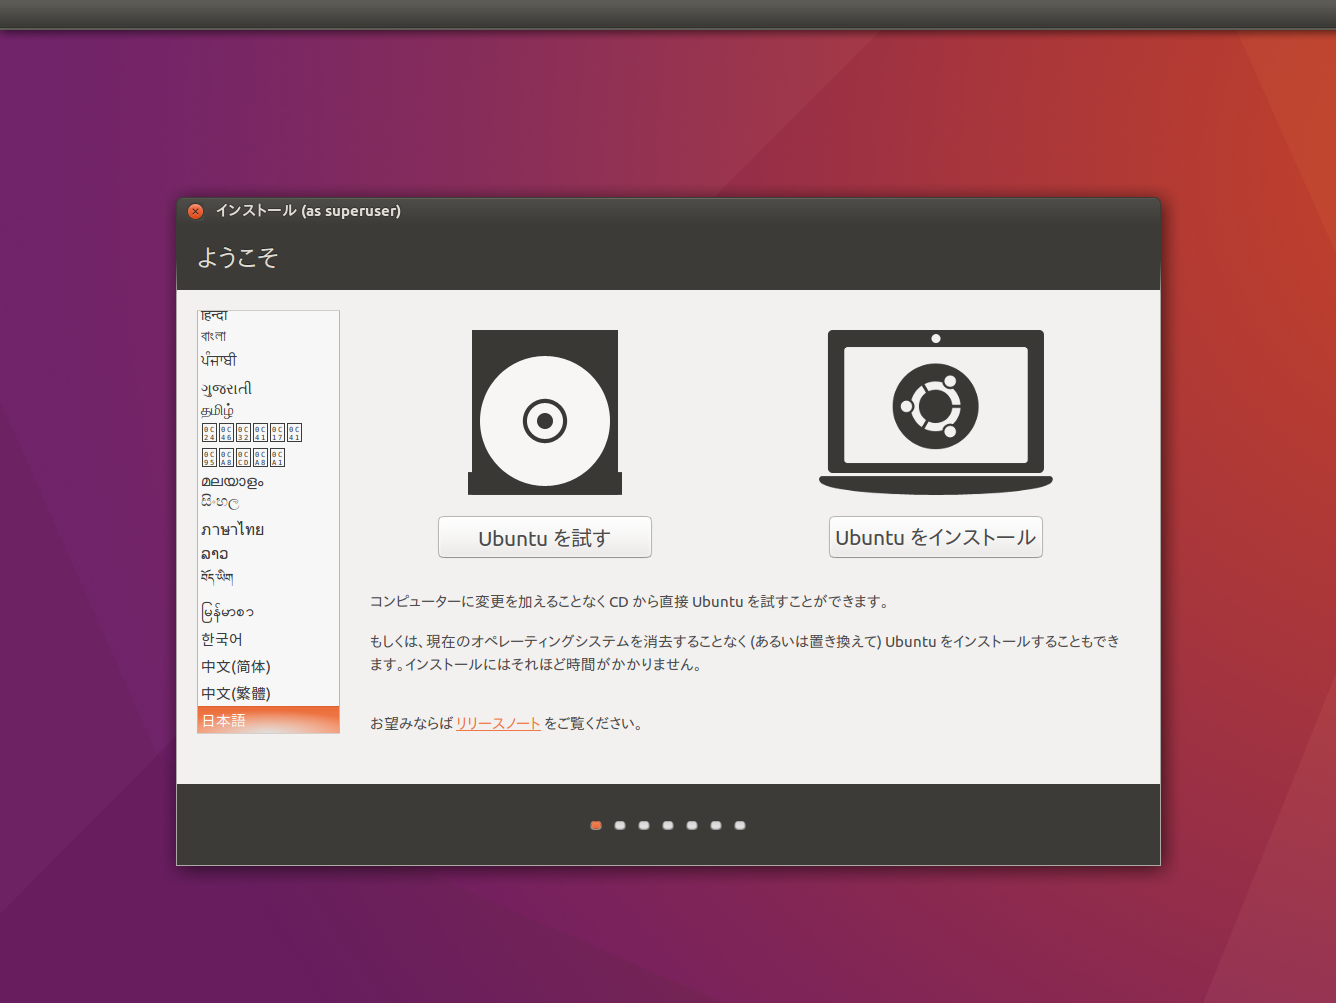Click the 'Ubuntu を試す' button
This screenshot has height=1003, width=1336.
pyautogui.click(x=545, y=538)
